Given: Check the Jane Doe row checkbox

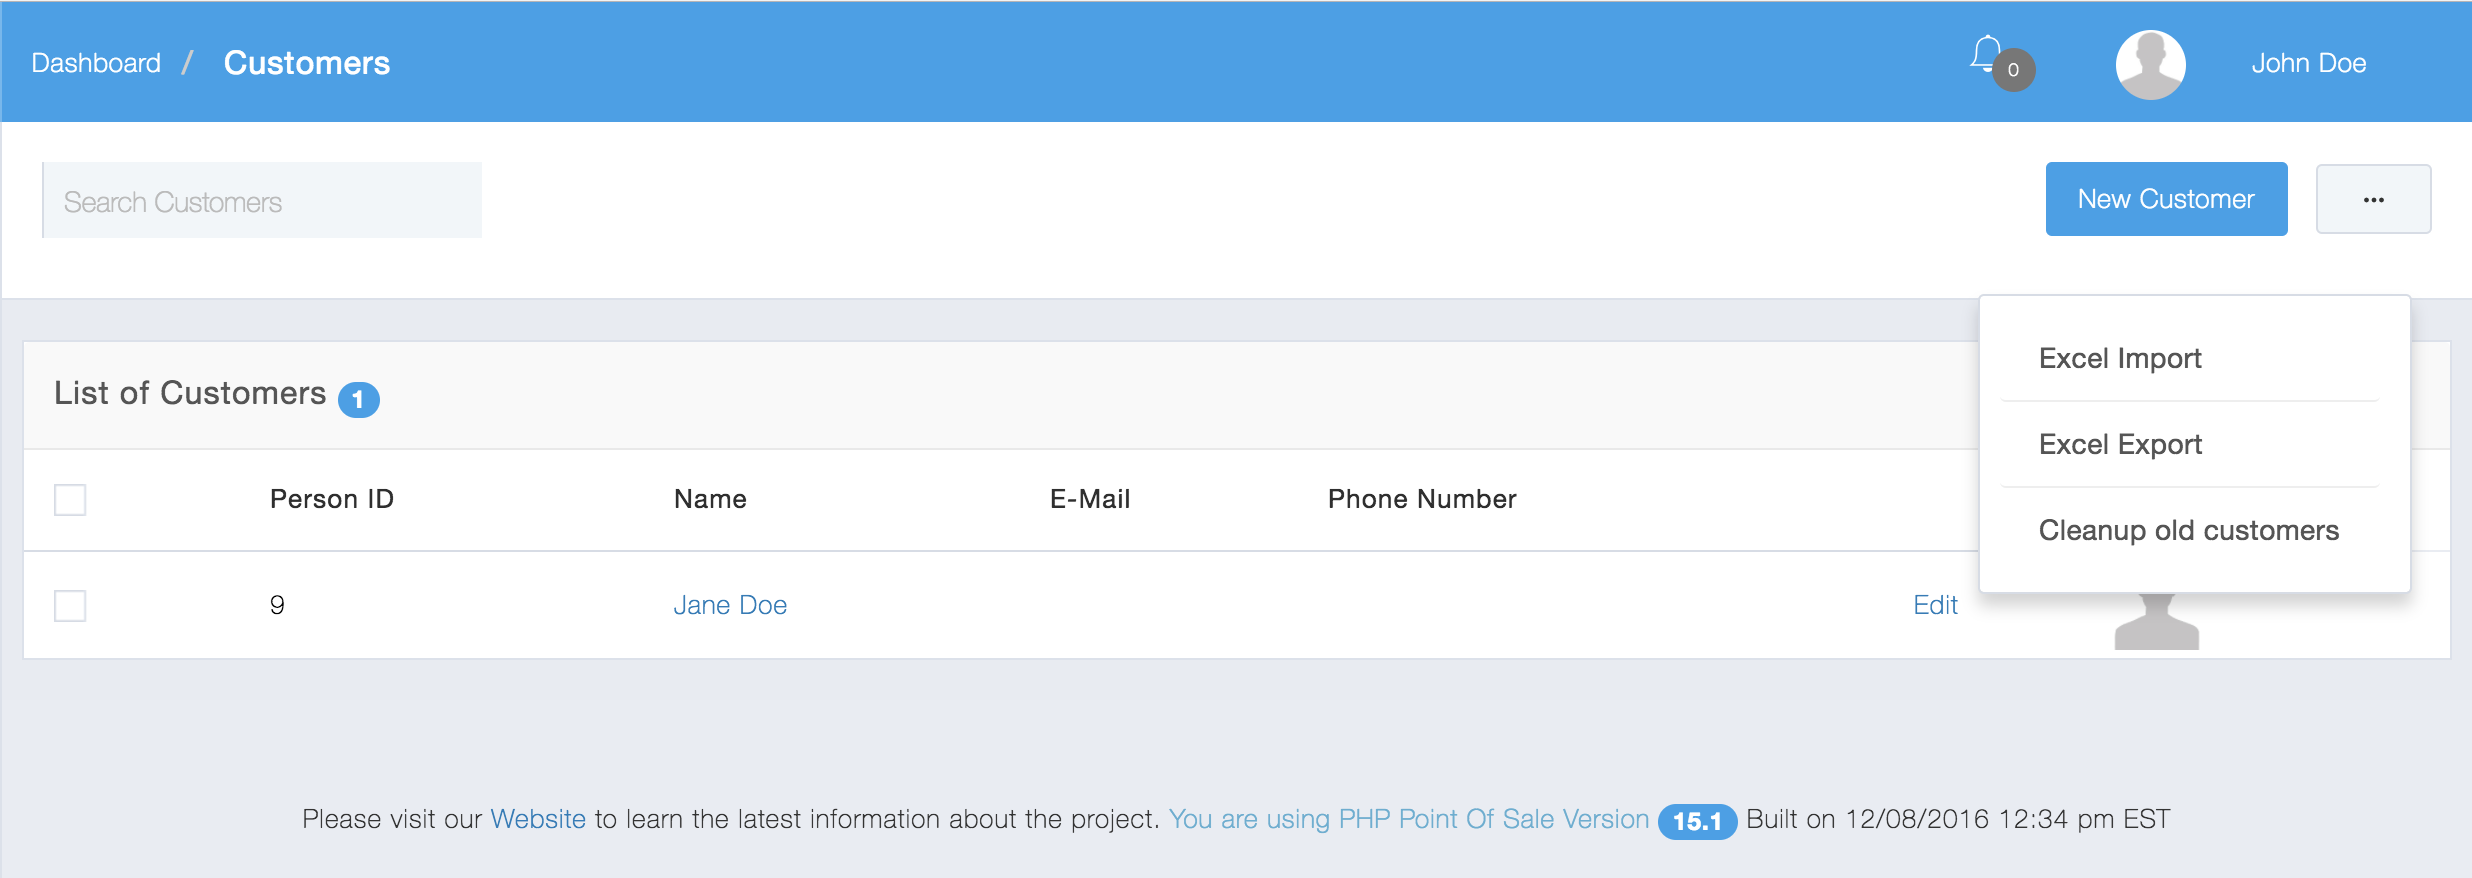Looking at the screenshot, I should click(x=70, y=605).
